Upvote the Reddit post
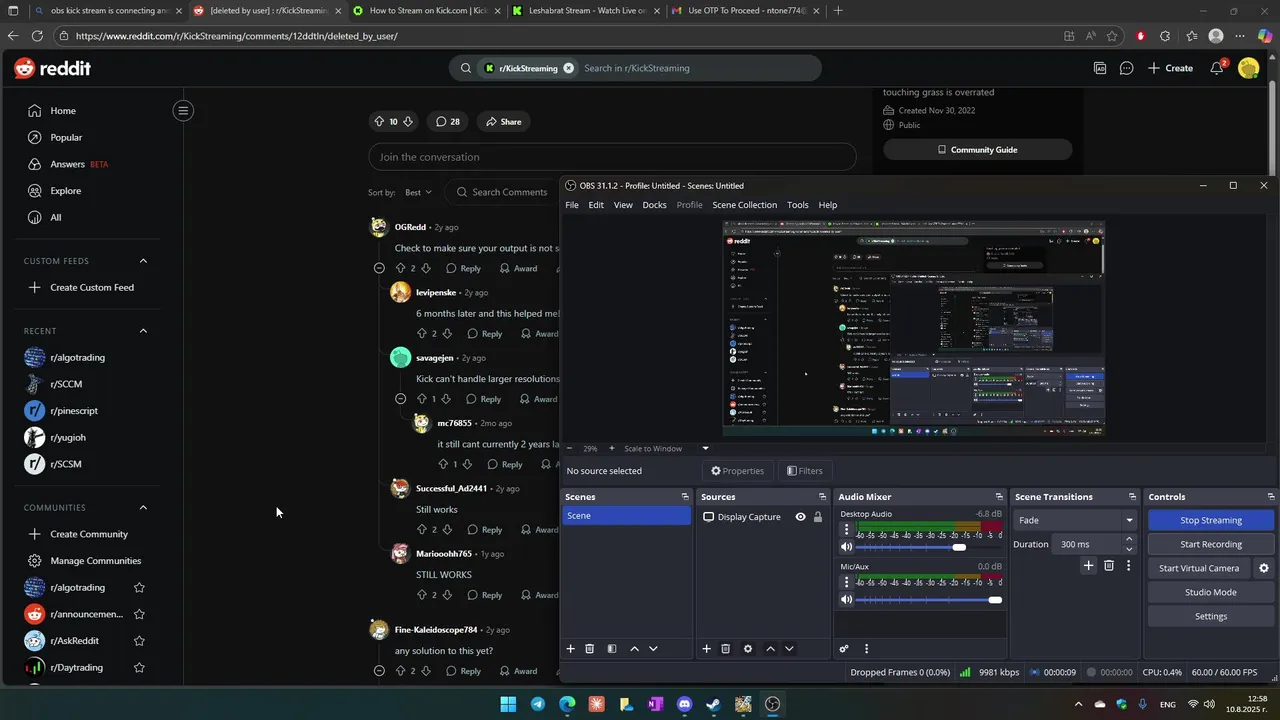 pos(379,121)
